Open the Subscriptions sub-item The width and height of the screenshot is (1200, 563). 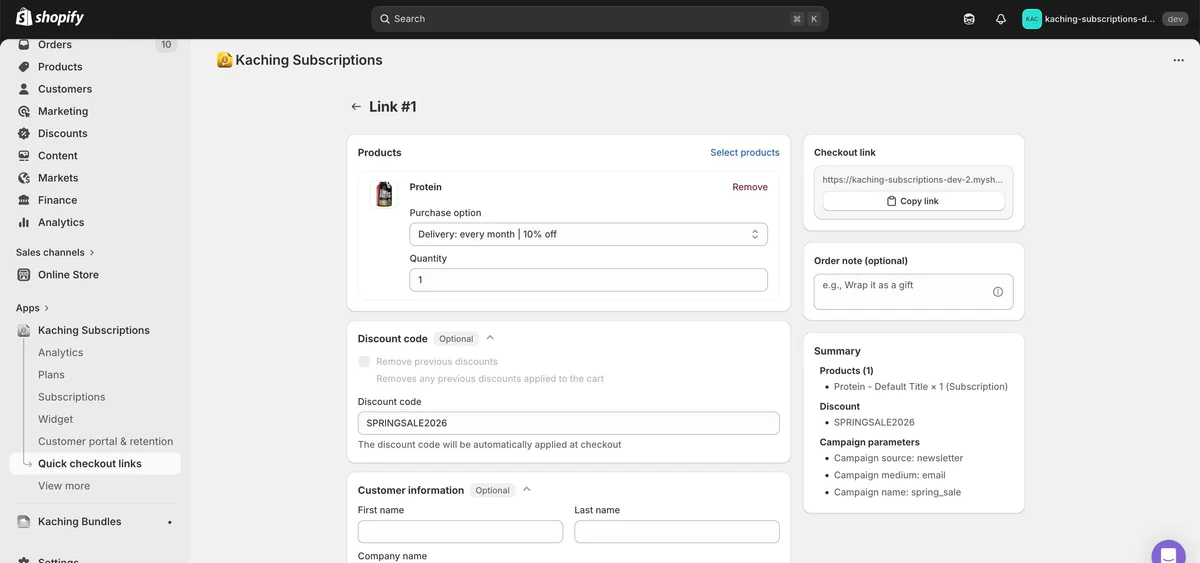point(72,397)
